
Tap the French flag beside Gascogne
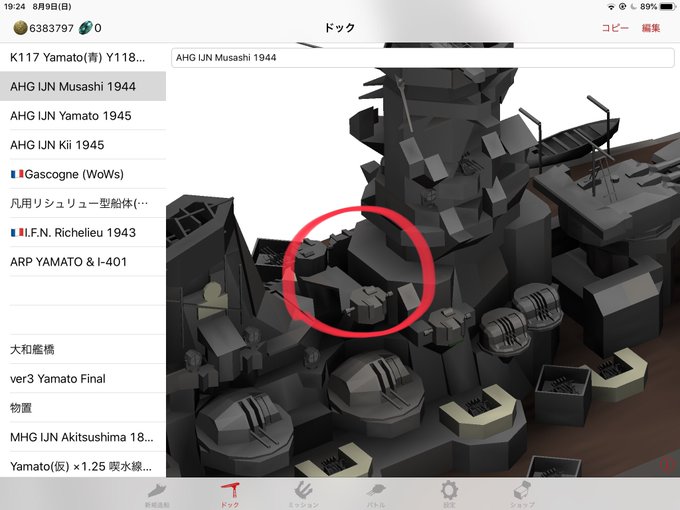tap(17, 174)
